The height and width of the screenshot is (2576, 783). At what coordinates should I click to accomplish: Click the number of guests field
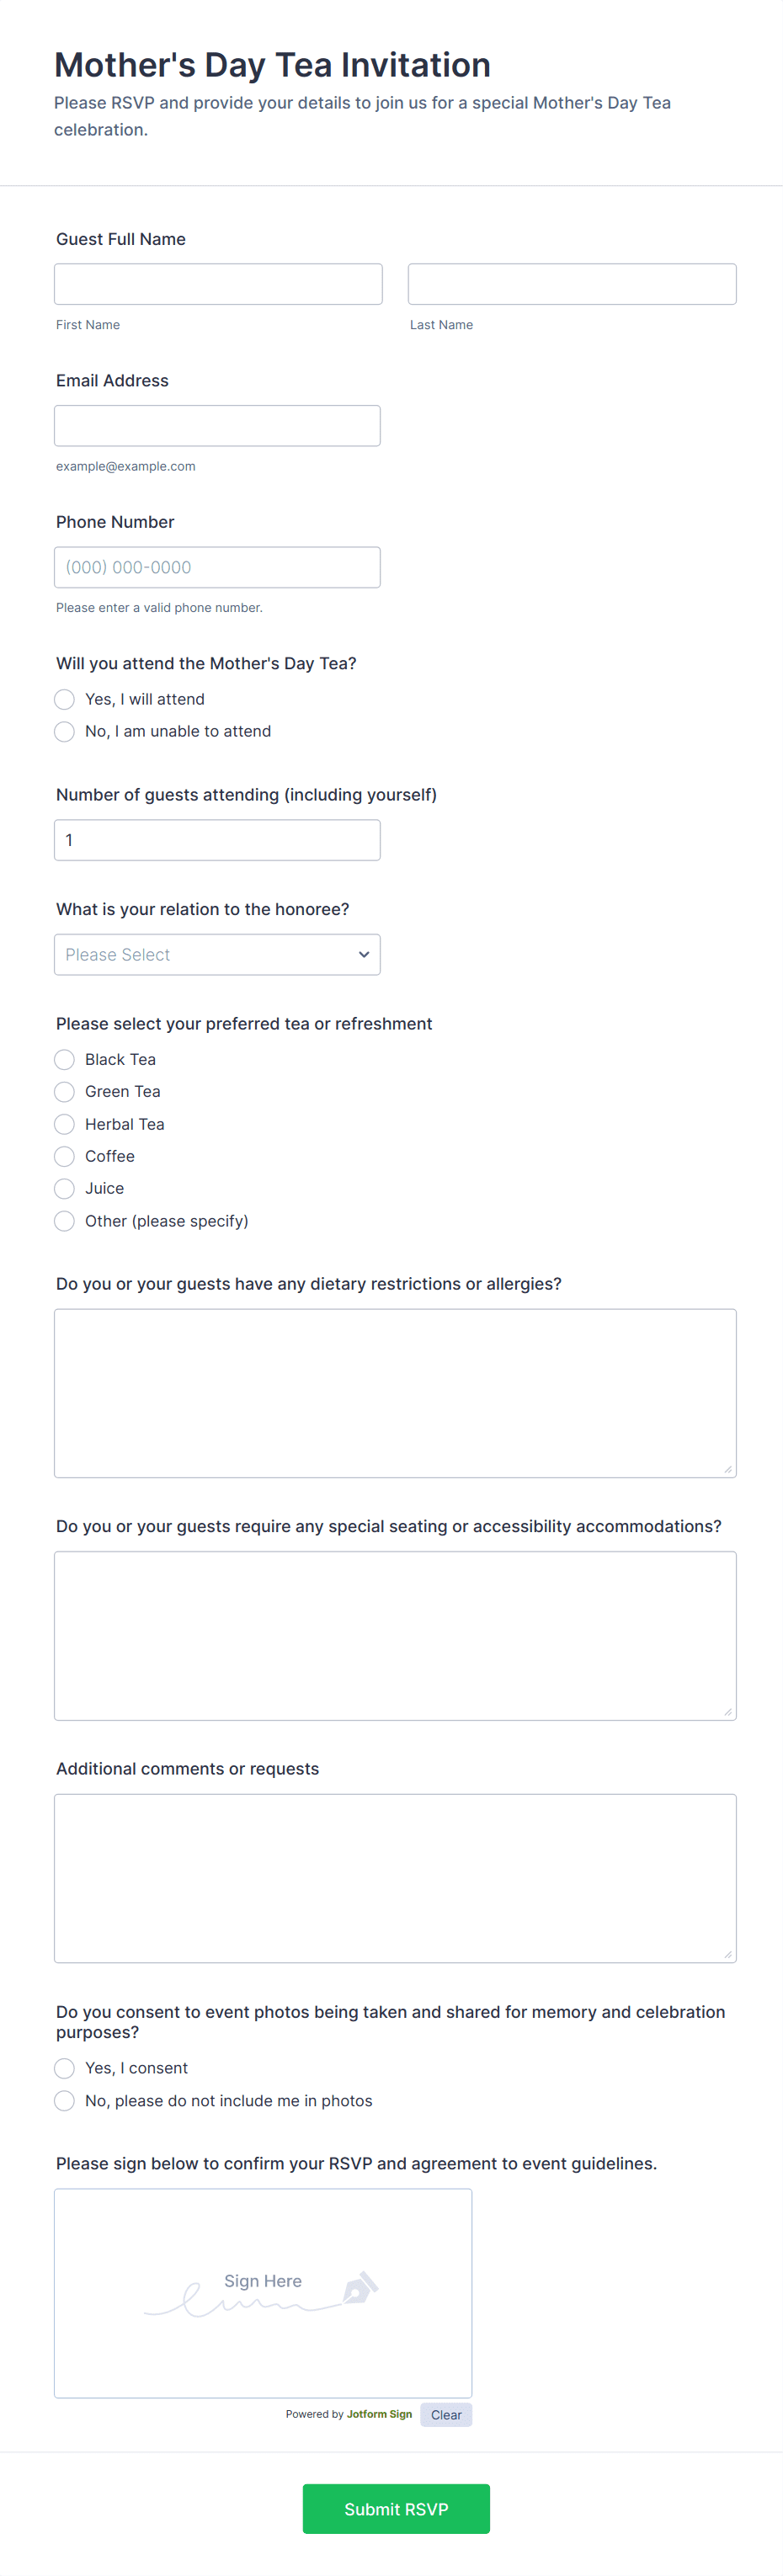217,840
